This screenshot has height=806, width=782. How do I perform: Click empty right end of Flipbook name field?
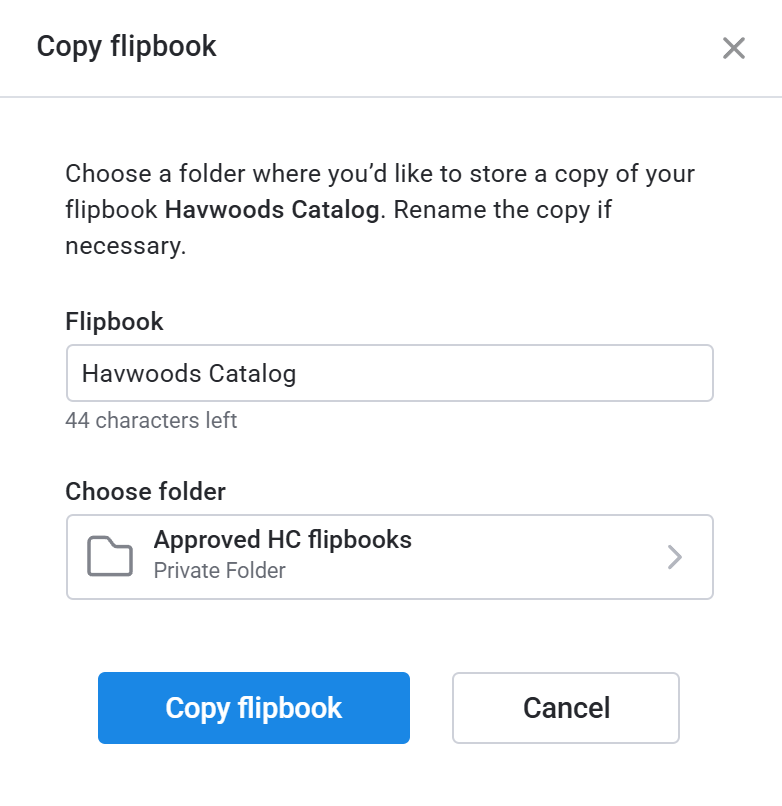coord(620,373)
